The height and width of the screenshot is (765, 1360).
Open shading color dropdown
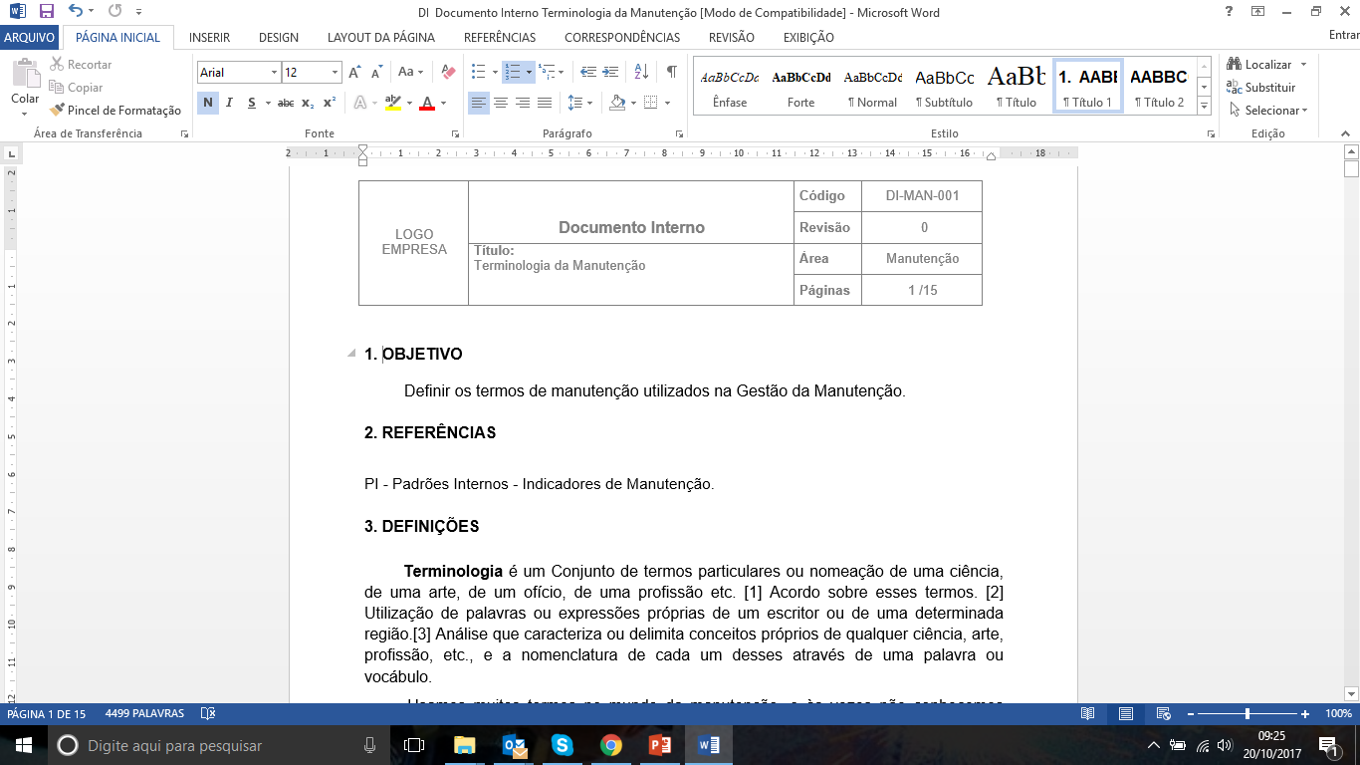[x=633, y=103]
